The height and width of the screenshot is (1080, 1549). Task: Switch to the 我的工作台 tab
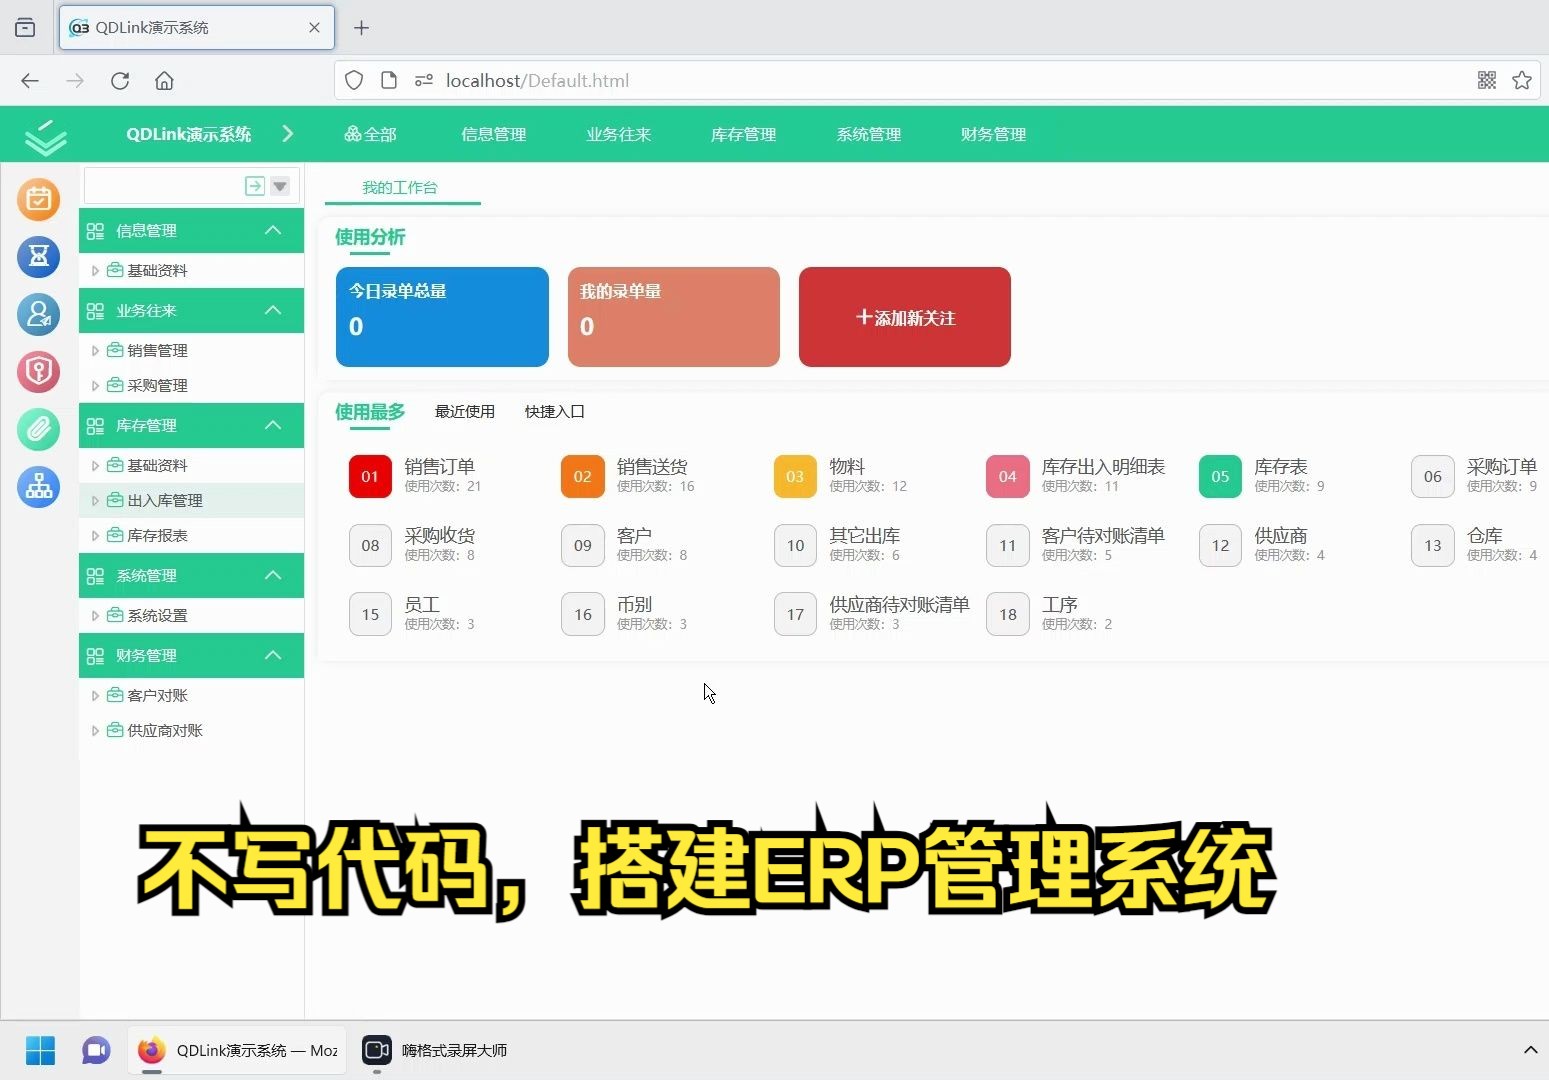coord(400,187)
